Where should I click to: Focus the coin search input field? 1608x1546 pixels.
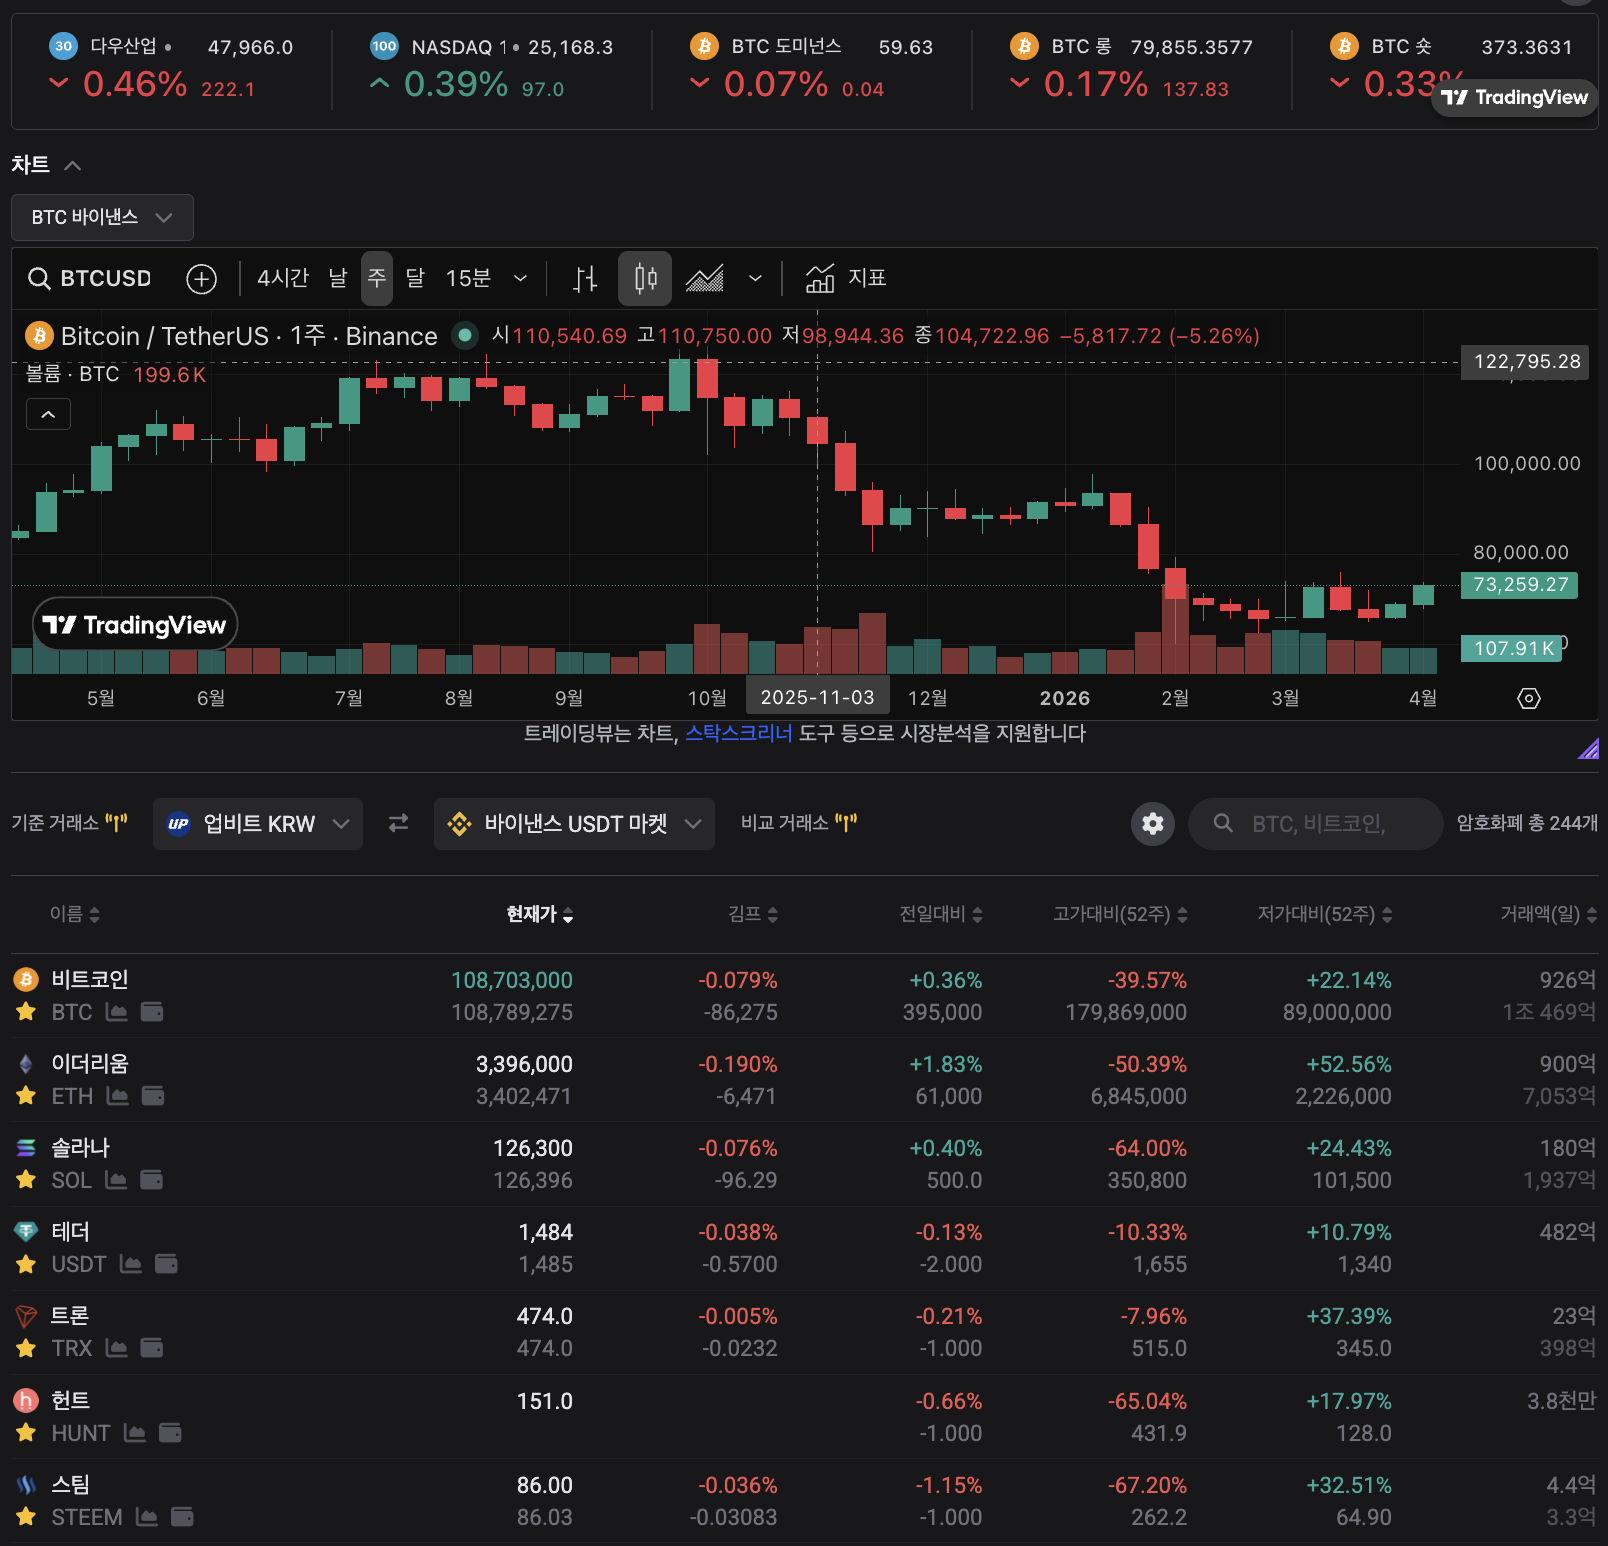coord(1316,823)
